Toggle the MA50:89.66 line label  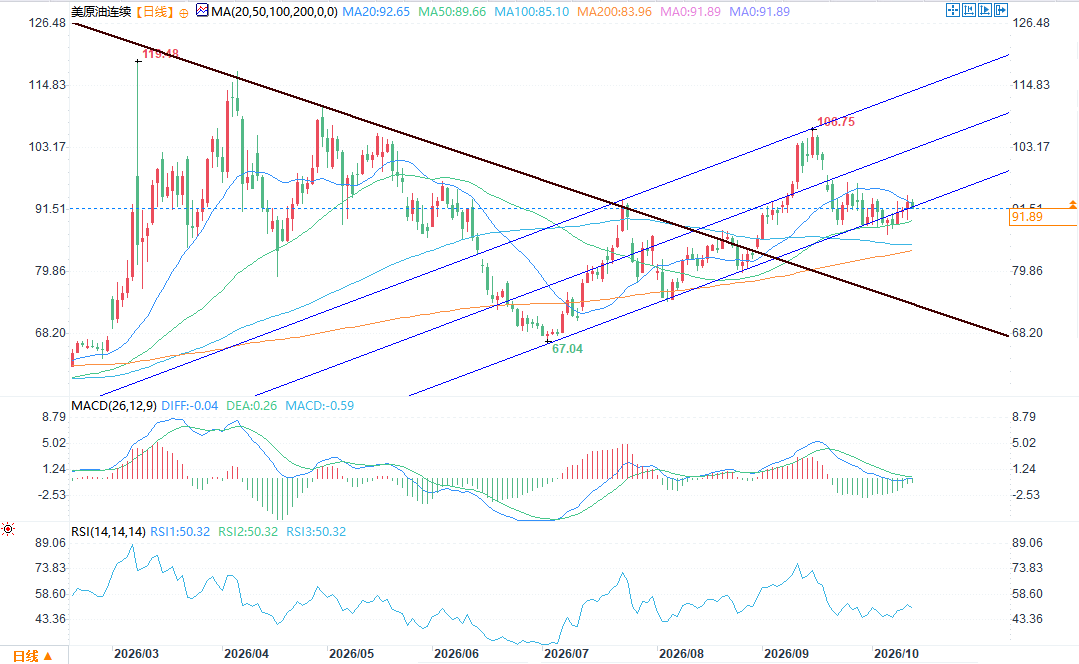coord(452,12)
